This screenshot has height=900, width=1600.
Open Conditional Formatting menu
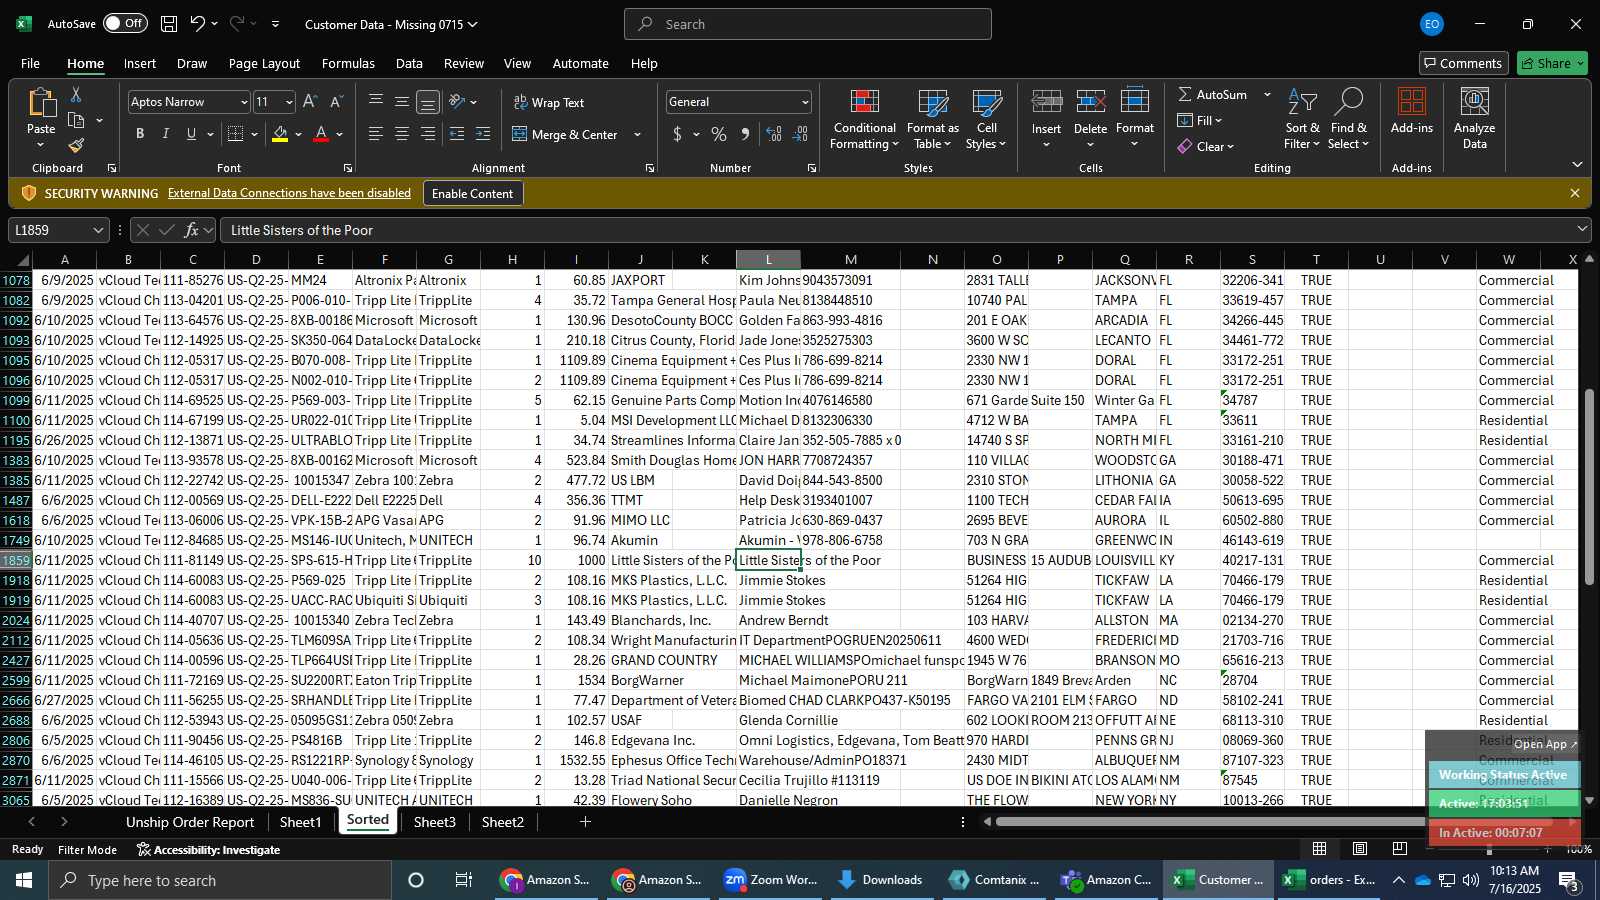coord(864,120)
